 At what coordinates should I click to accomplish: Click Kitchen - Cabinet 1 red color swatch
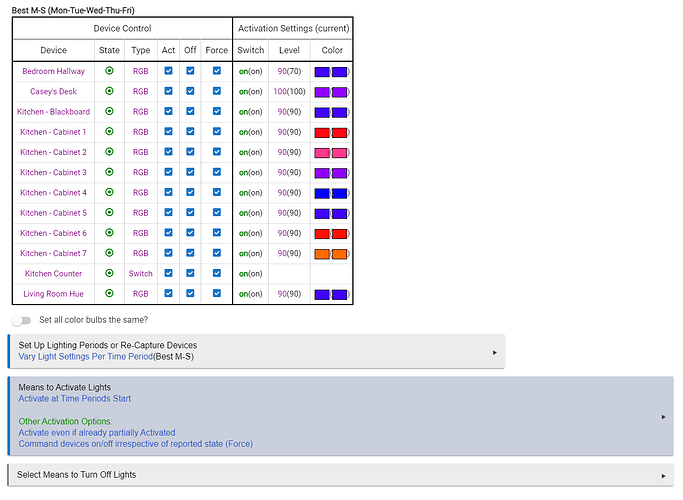[x=322, y=132]
